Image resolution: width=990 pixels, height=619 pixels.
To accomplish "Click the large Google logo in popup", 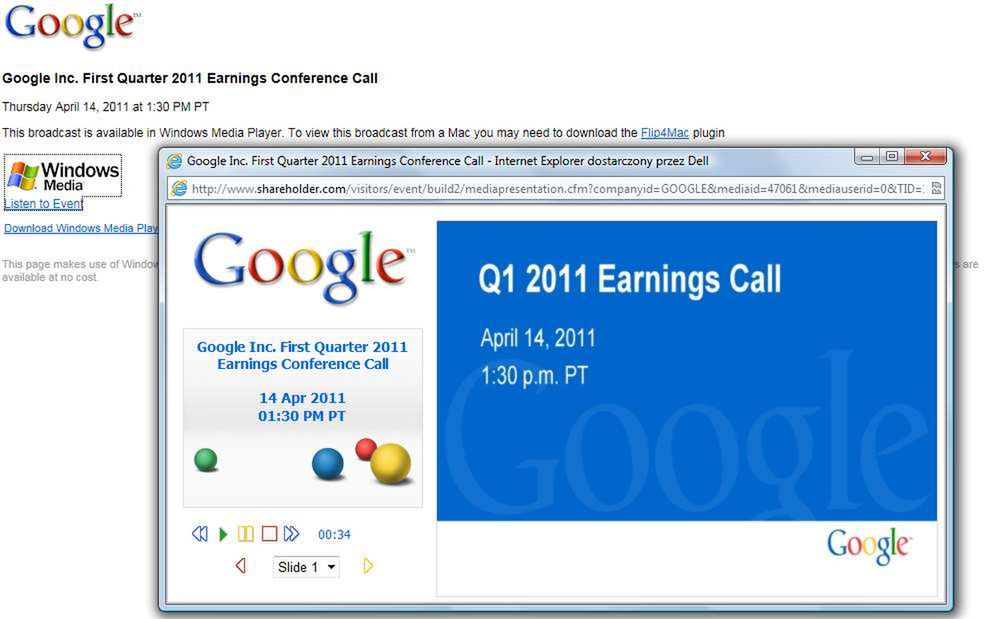I will [304, 267].
